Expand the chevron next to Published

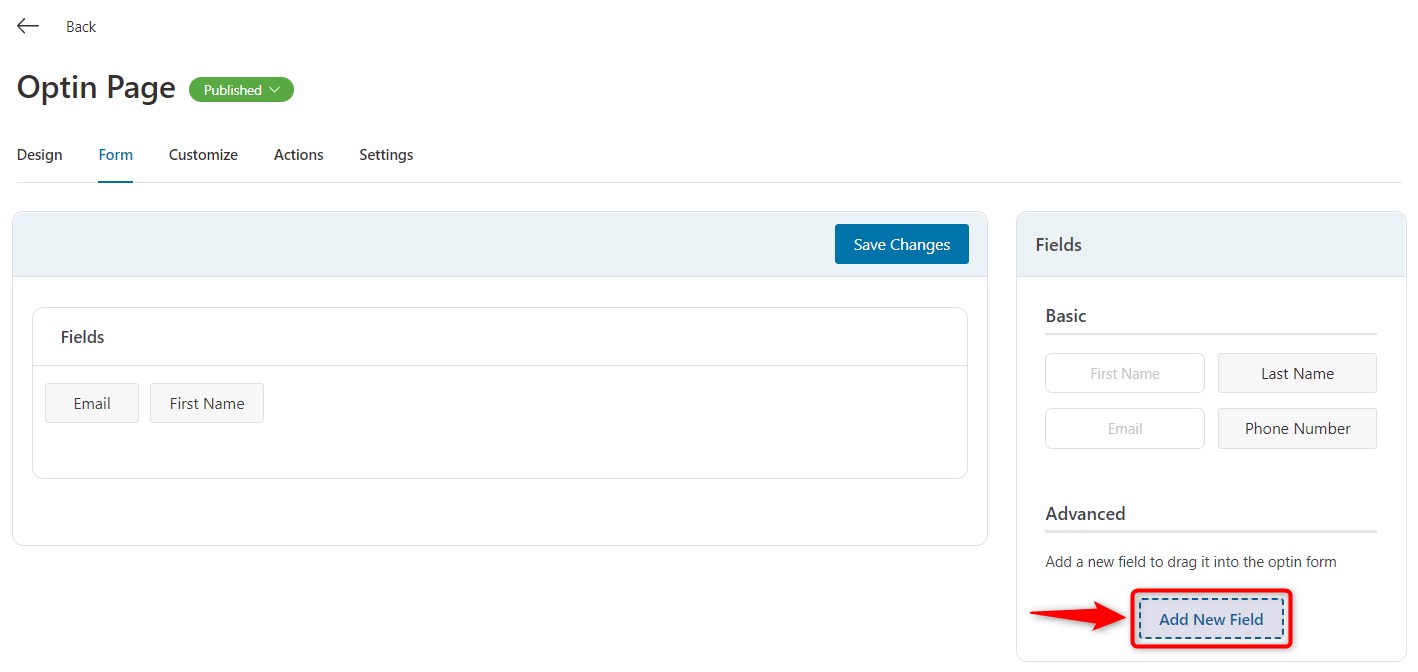[x=275, y=89]
